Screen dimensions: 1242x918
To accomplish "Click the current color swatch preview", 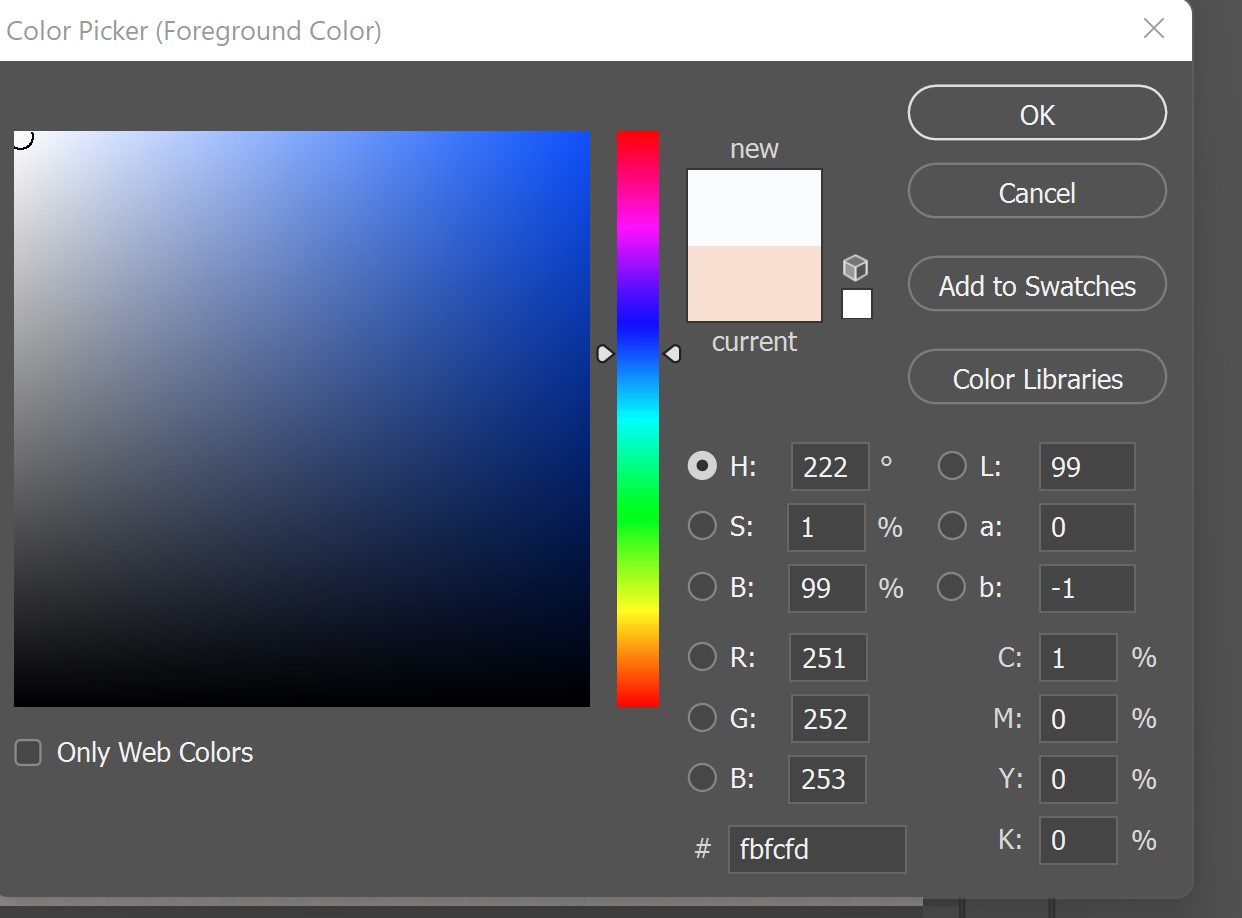I will point(754,284).
